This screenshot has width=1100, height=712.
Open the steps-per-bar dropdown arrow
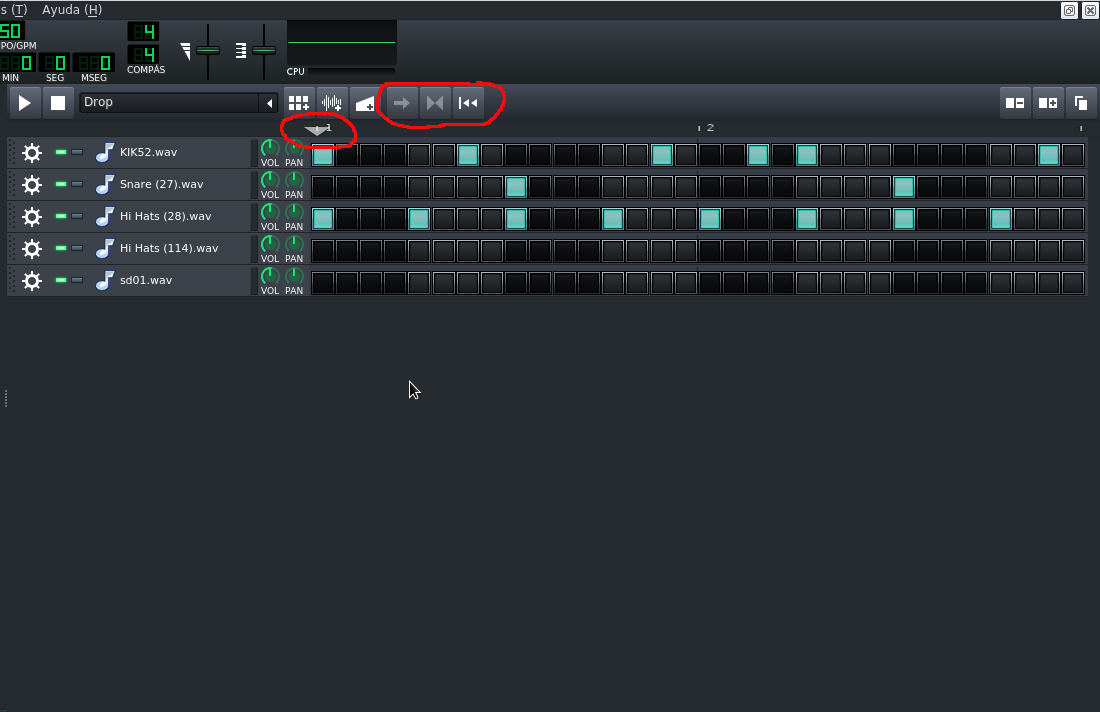tap(318, 130)
